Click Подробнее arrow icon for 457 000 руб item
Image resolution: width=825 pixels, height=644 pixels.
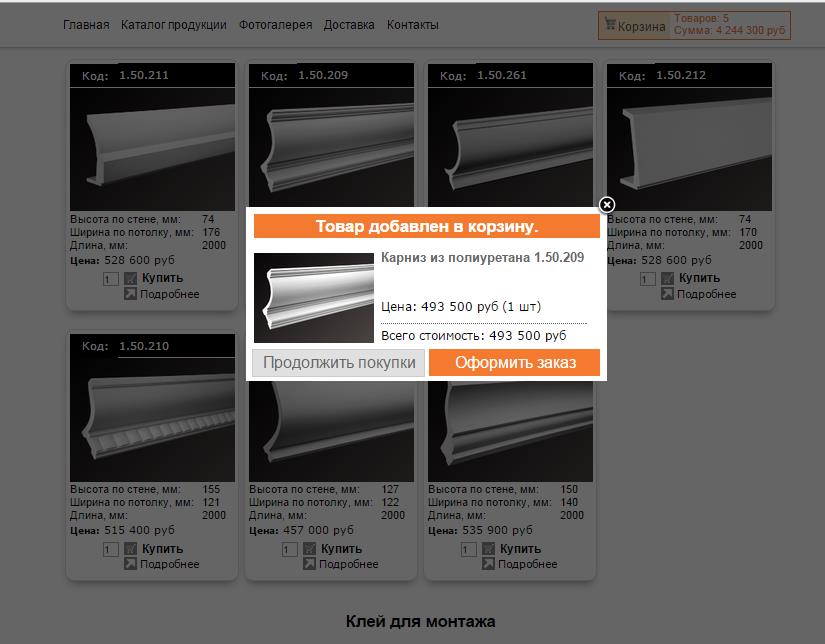click(x=309, y=564)
